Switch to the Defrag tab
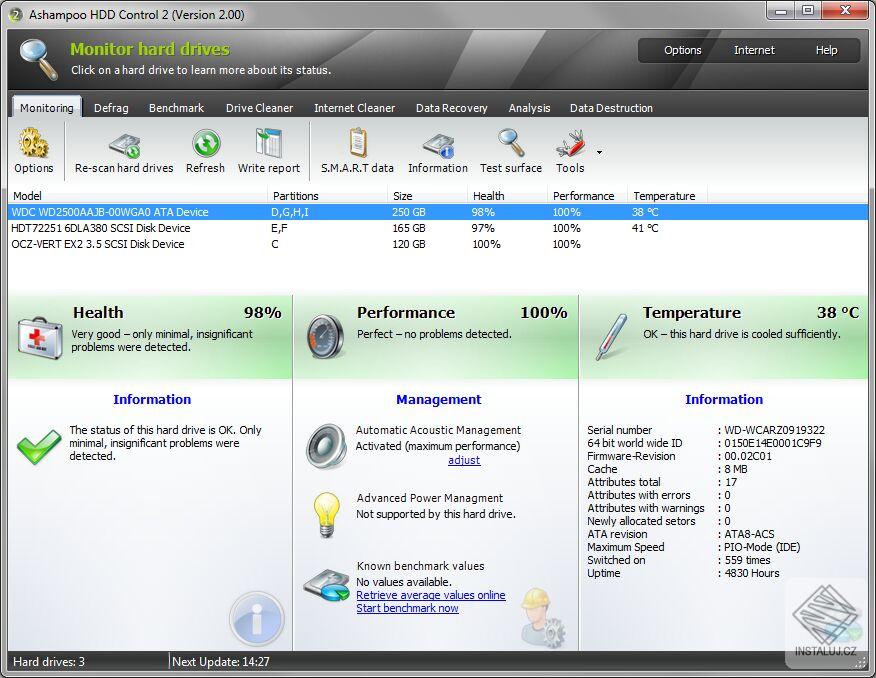Image resolution: width=876 pixels, height=678 pixels. click(x=111, y=108)
